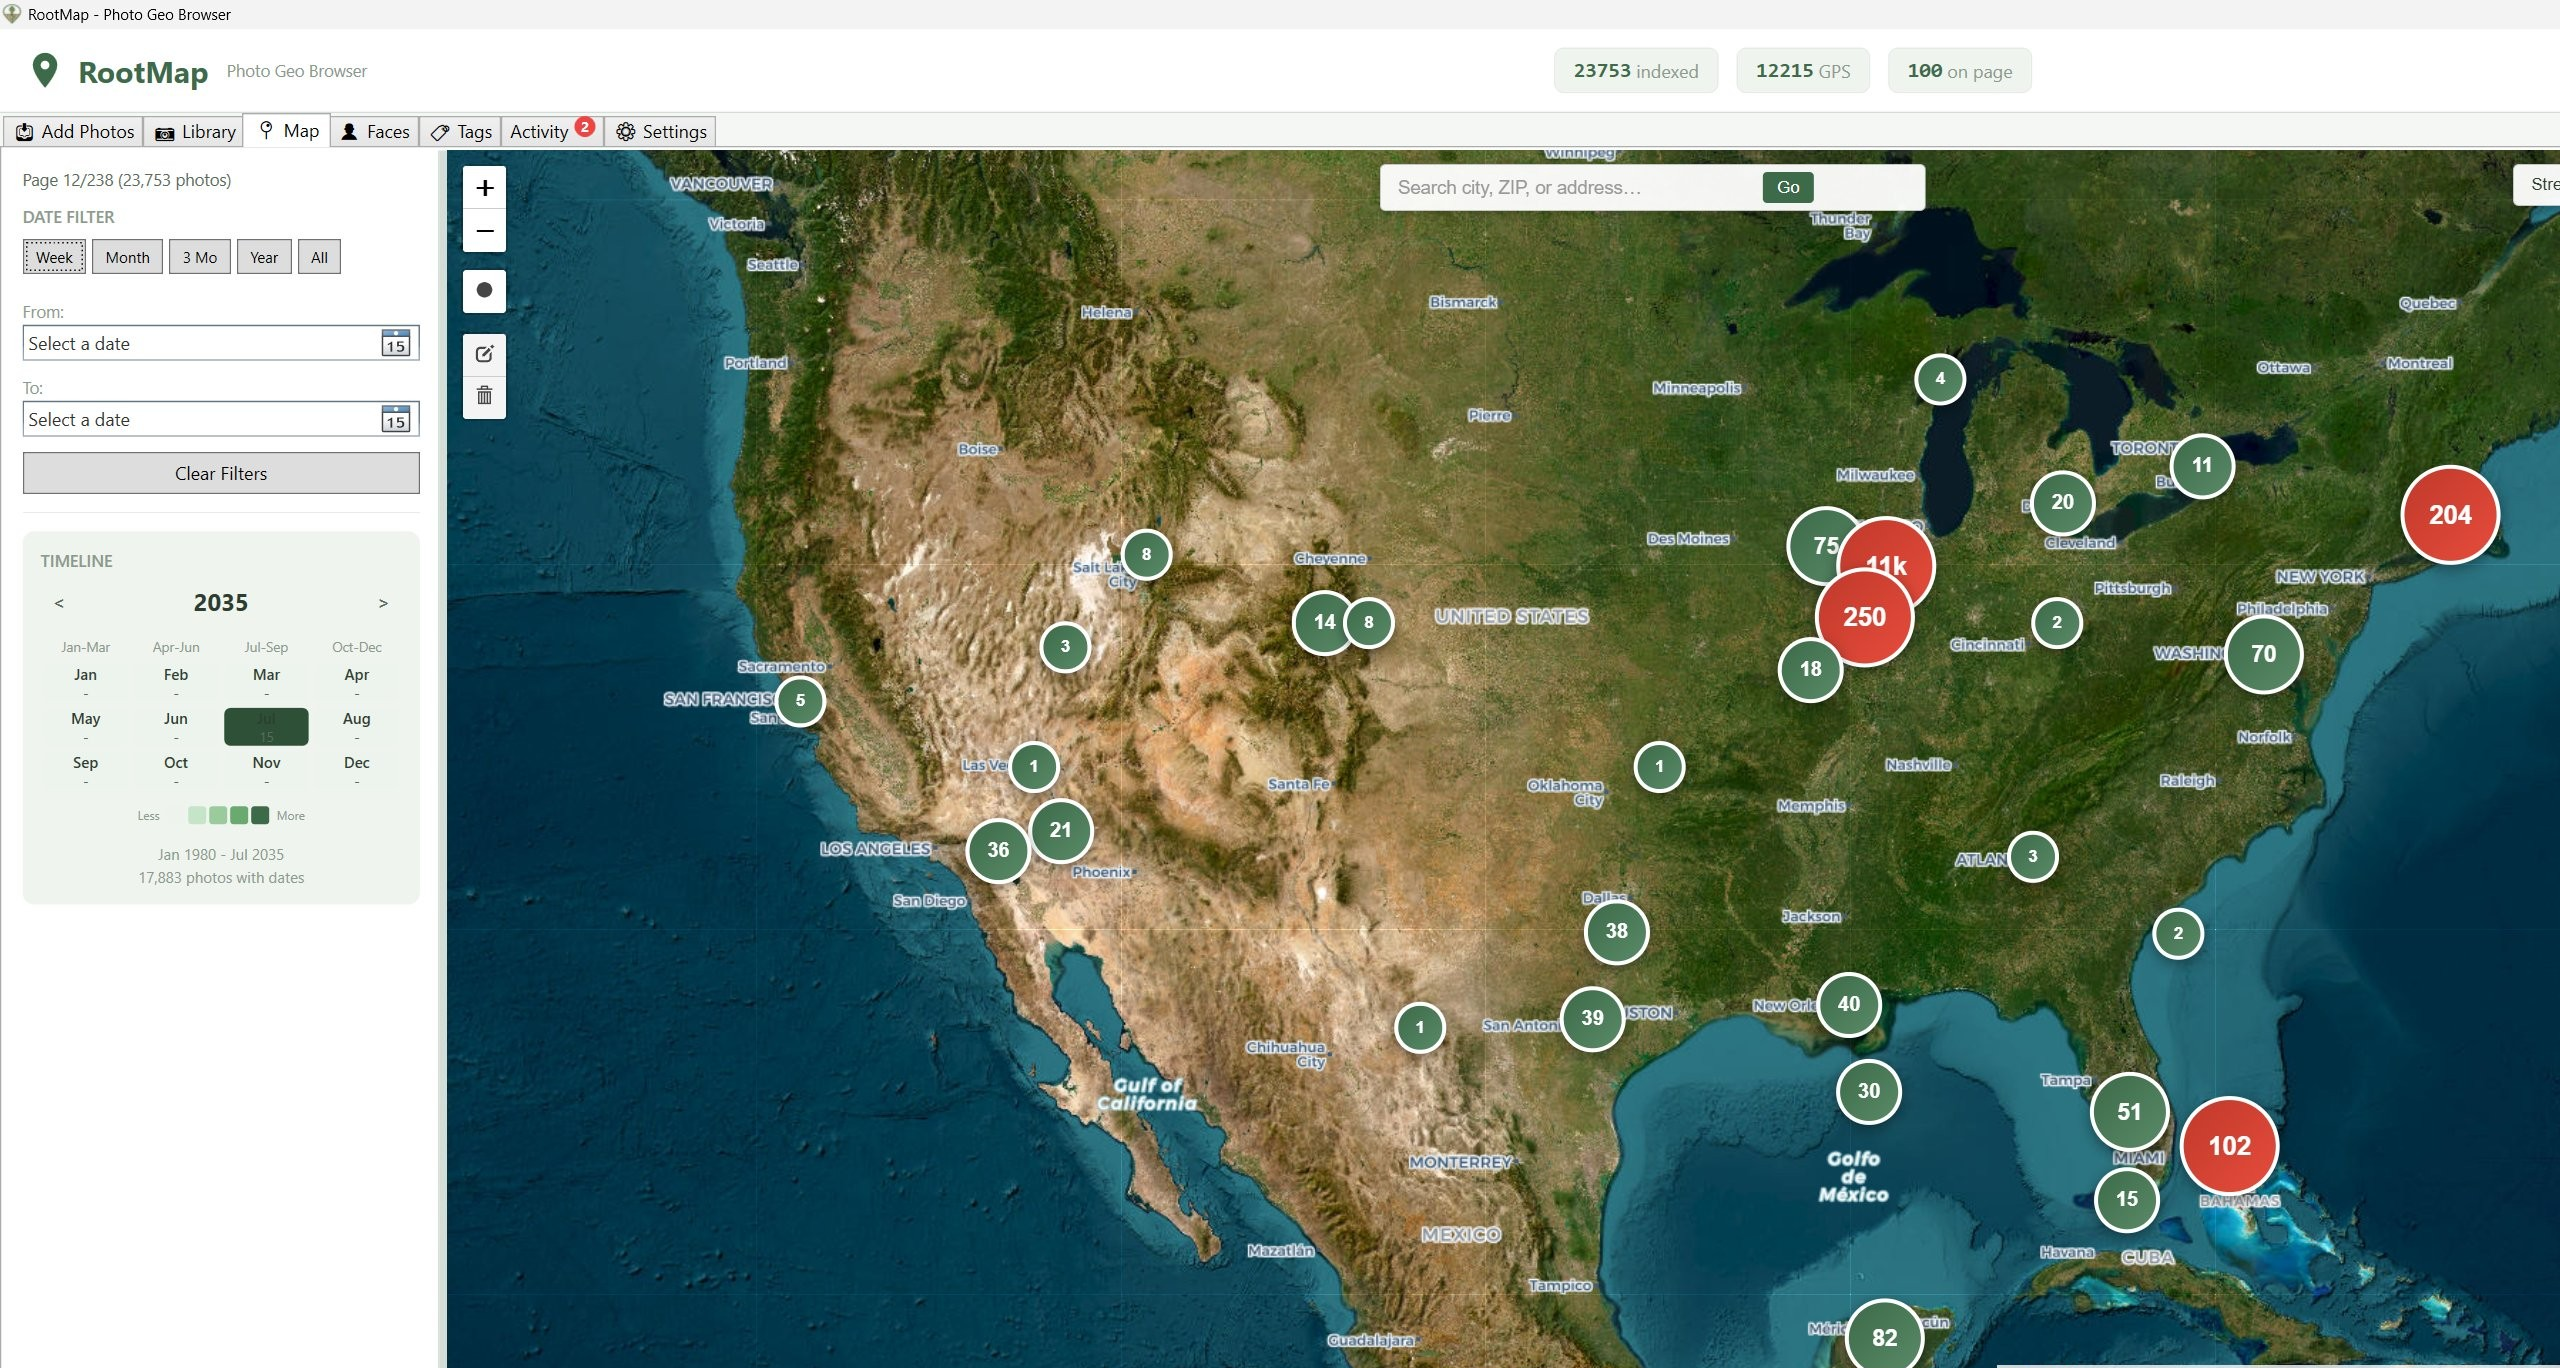Open the 30 cluster in Gulf of Mexico
Viewport: 2560px width, 1368px height.
[1869, 1091]
